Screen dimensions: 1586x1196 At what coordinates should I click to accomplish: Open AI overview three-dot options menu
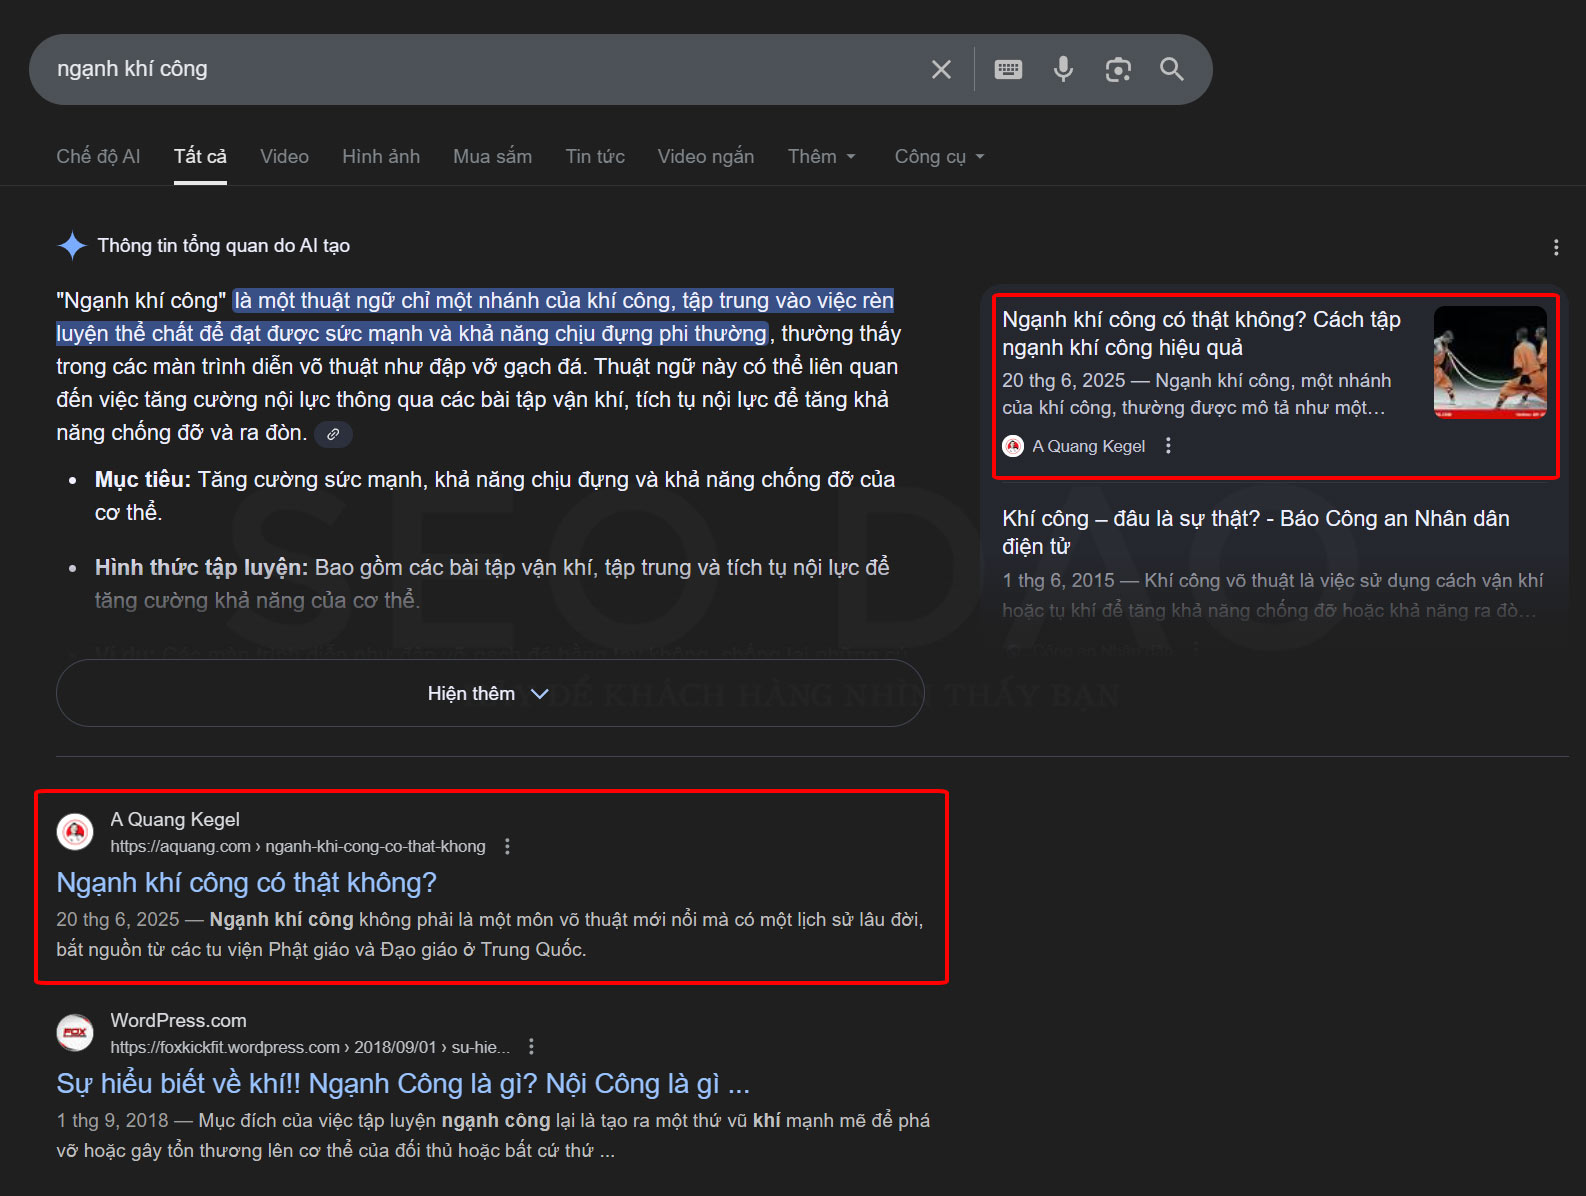[x=1555, y=247]
